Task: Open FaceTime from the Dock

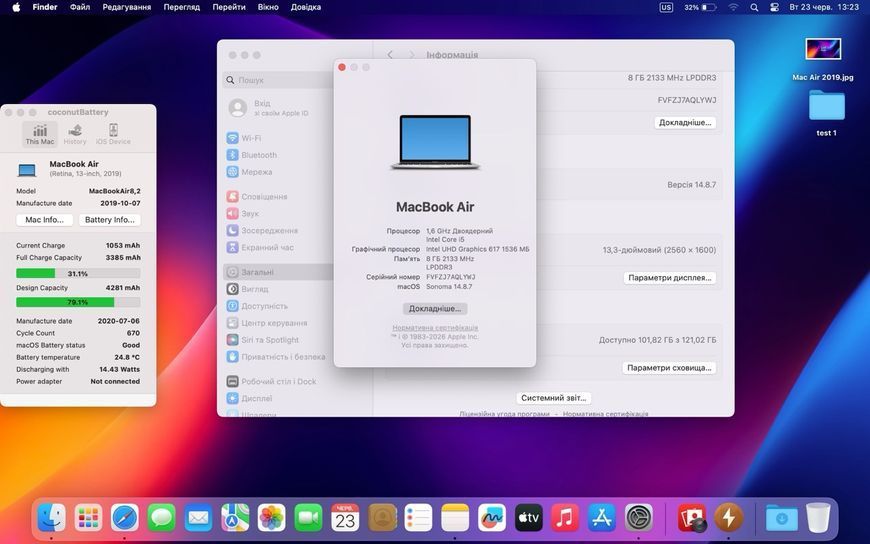Action: coord(308,518)
